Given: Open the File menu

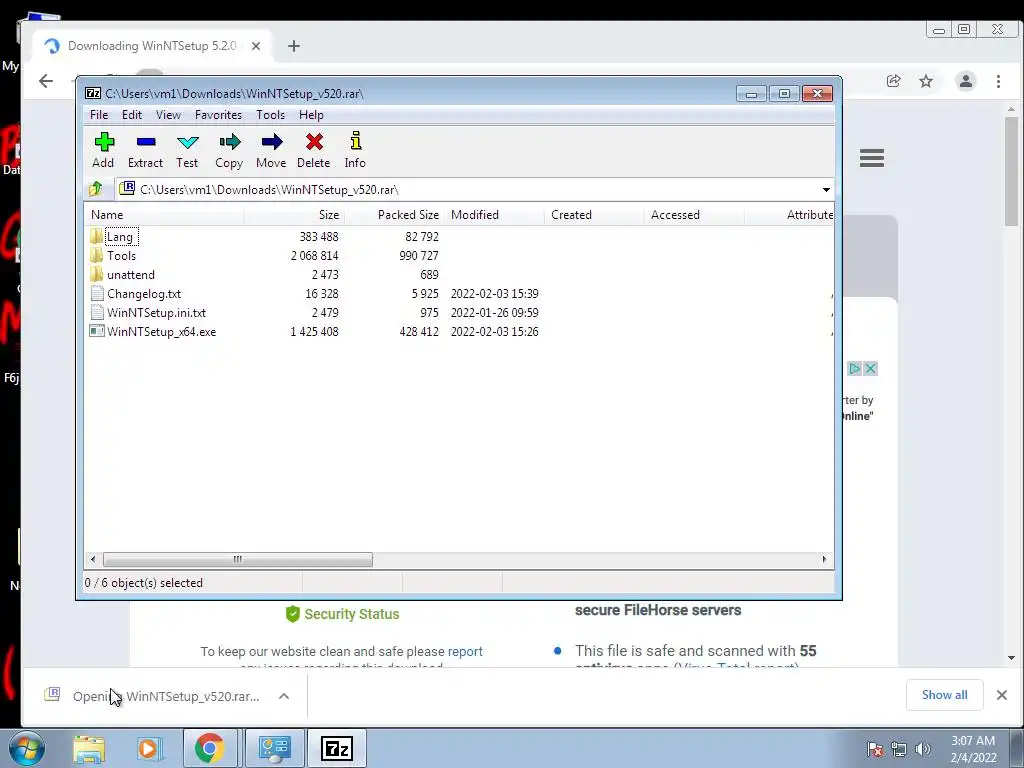Looking at the screenshot, I should pyautogui.click(x=99, y=115).
